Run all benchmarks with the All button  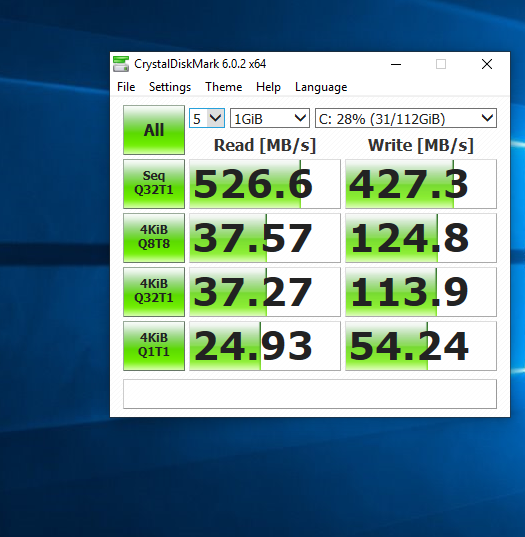coord(154,130)
